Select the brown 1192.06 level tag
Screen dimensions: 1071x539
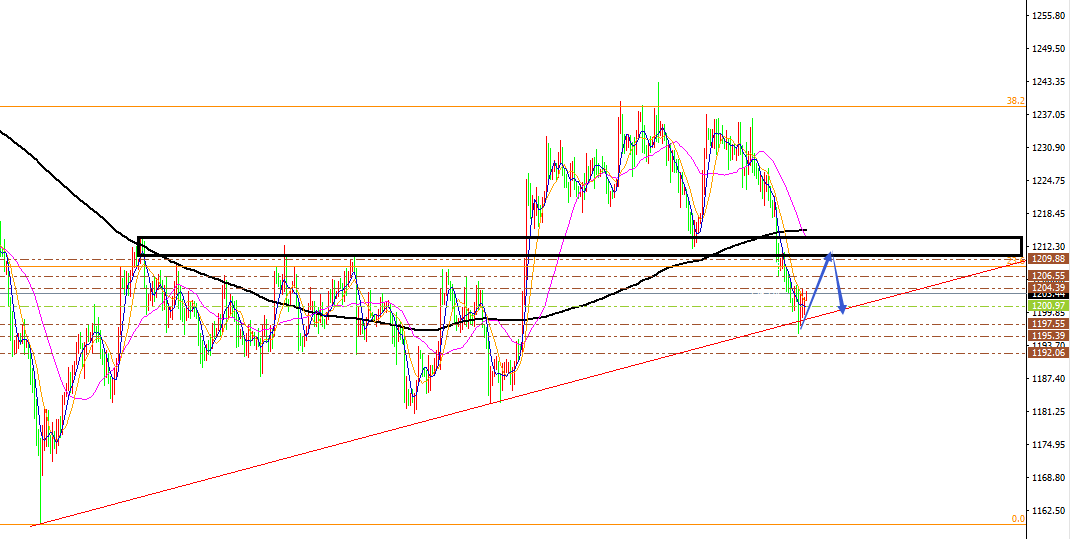1048,353
